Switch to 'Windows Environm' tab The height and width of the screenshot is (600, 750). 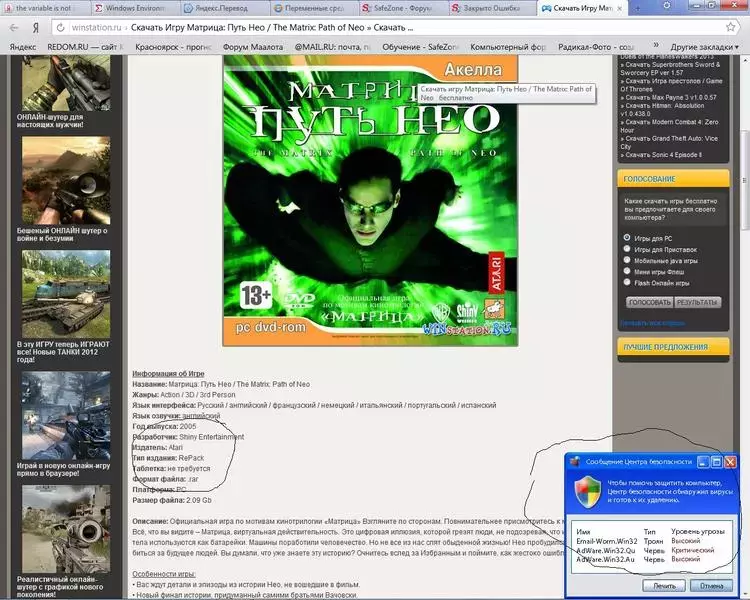click(134, 8)
